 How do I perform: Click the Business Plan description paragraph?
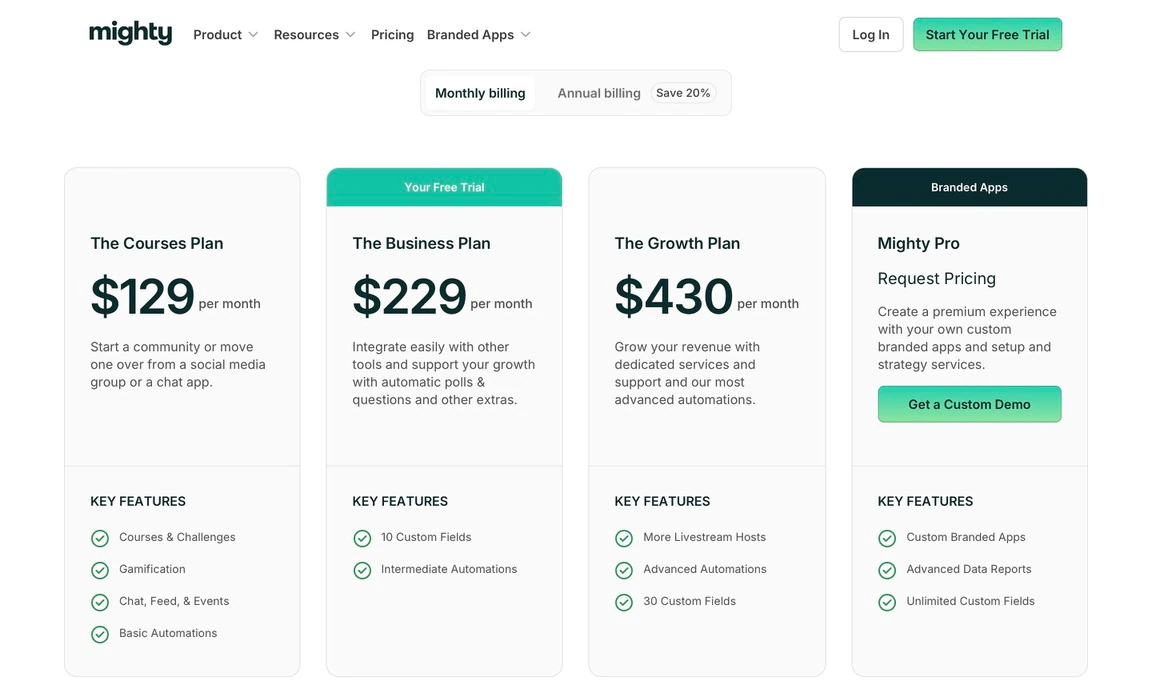(444, 373)
